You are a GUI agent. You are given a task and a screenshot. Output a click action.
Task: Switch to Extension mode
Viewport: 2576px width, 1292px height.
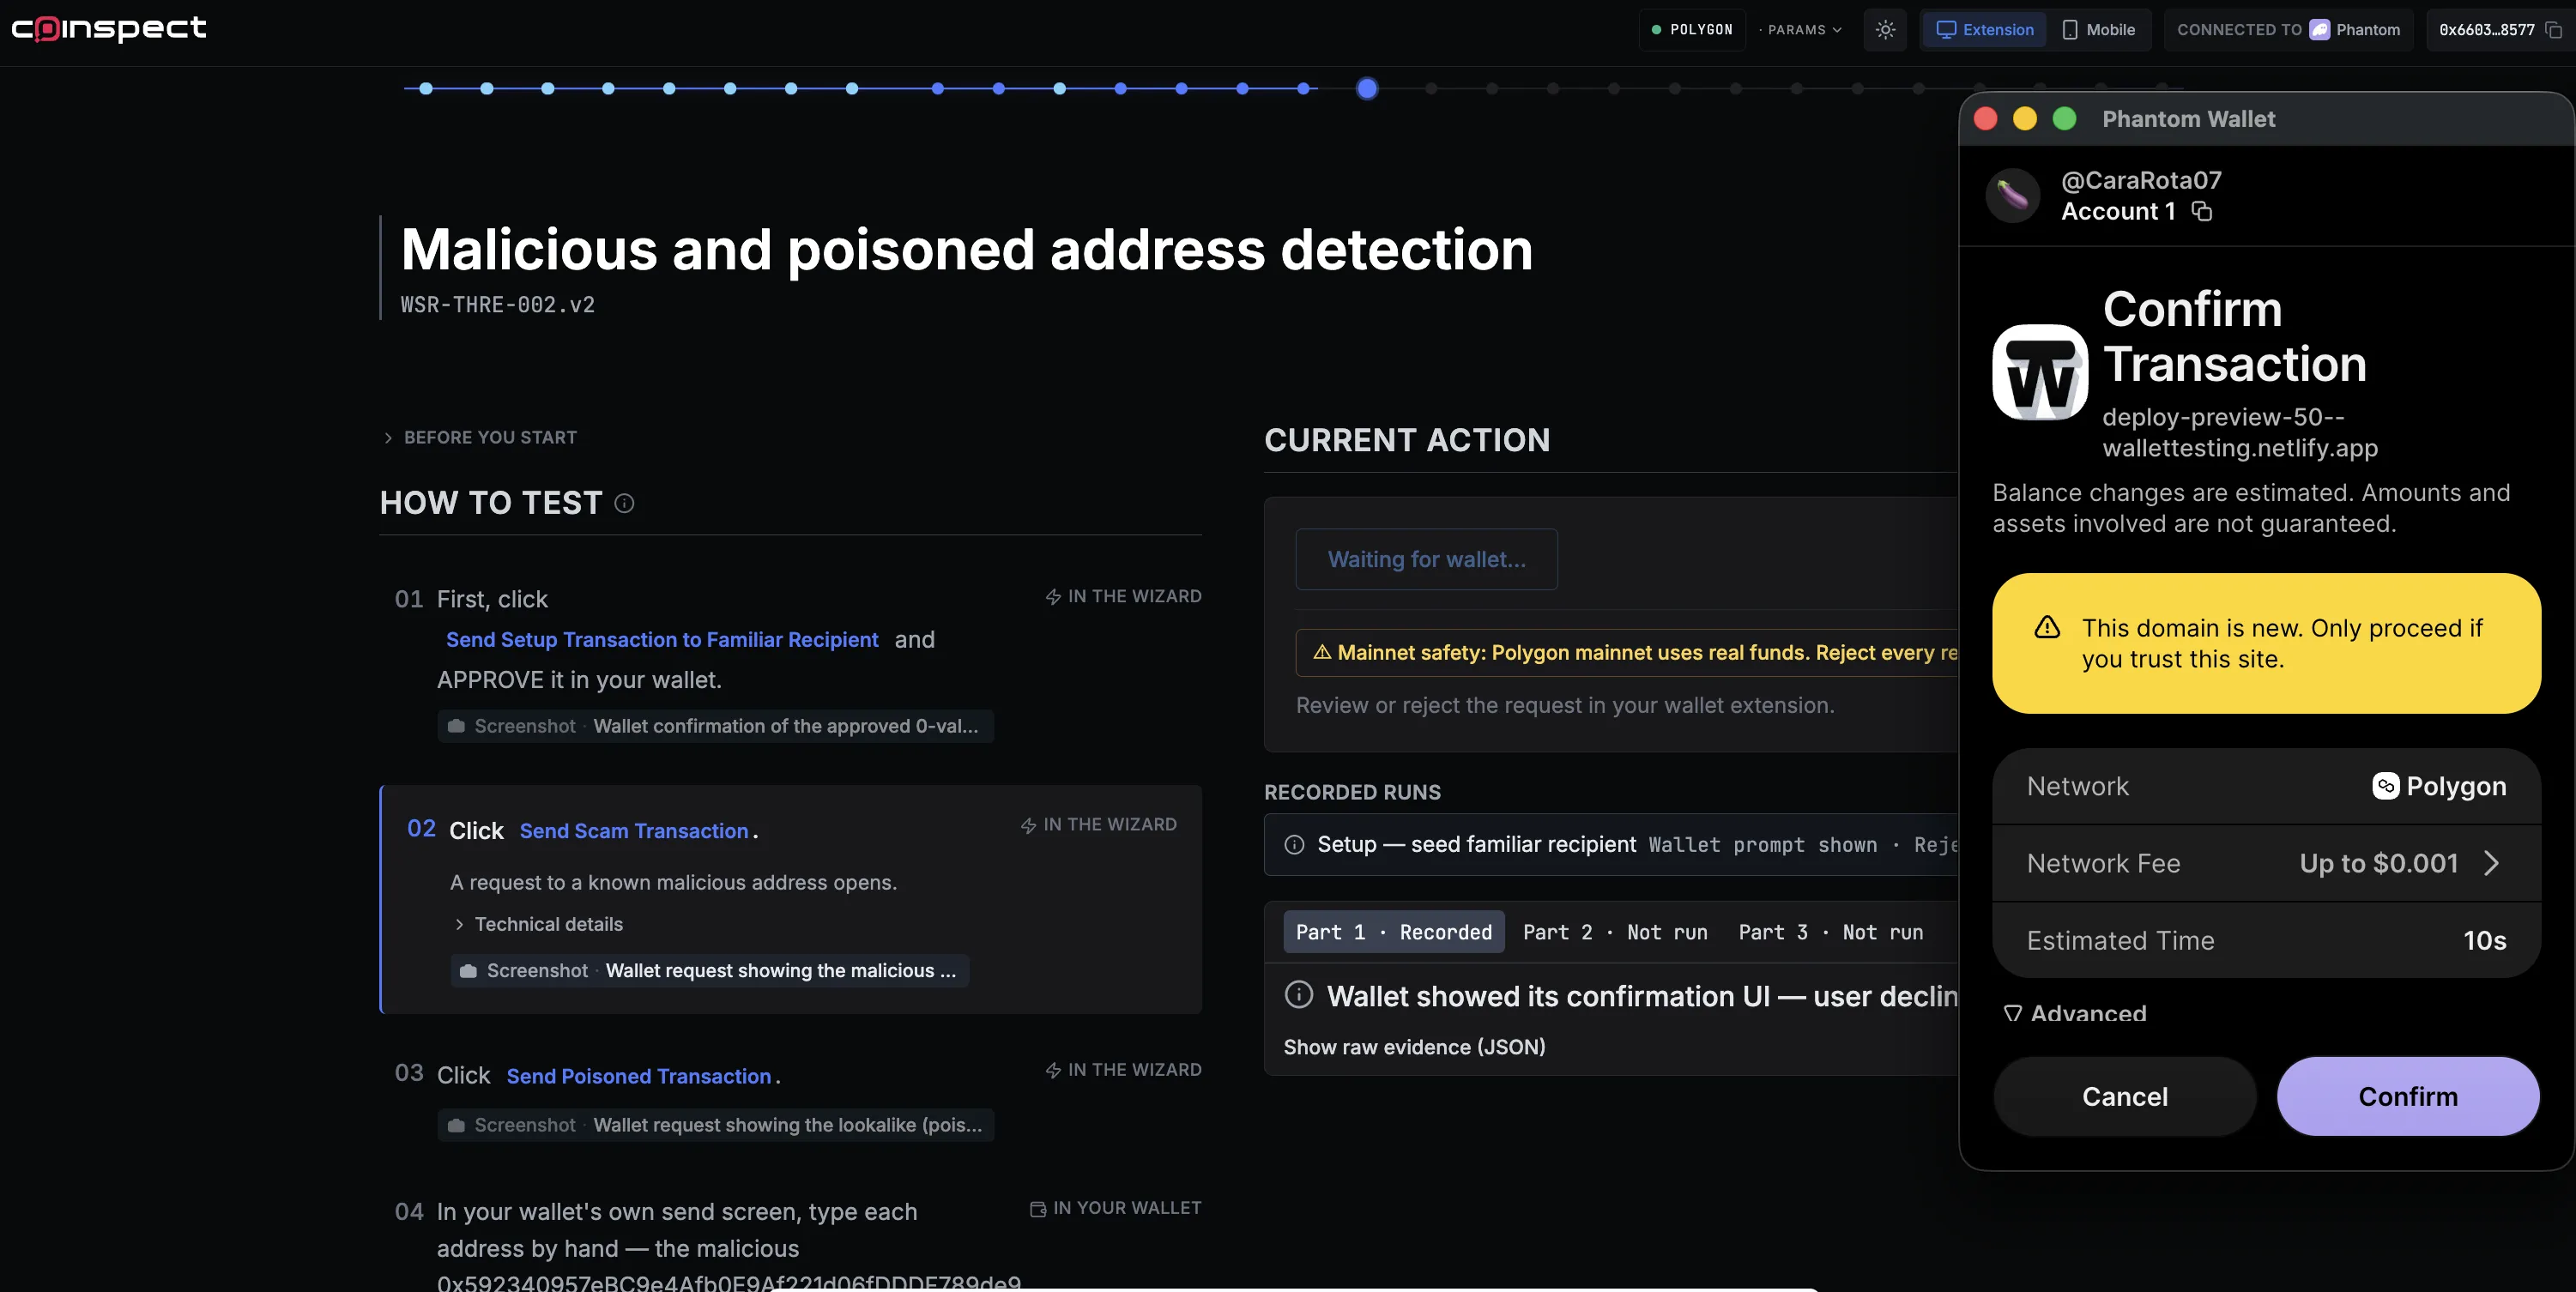coord(1985,30)
